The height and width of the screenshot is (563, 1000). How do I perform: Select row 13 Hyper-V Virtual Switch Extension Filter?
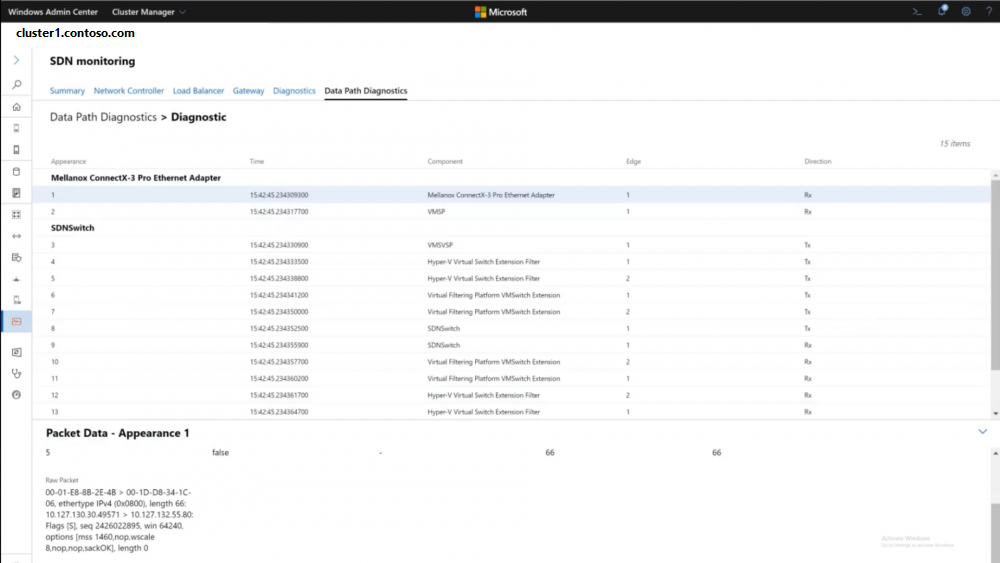pyautogui.click(x=511, y=411)
